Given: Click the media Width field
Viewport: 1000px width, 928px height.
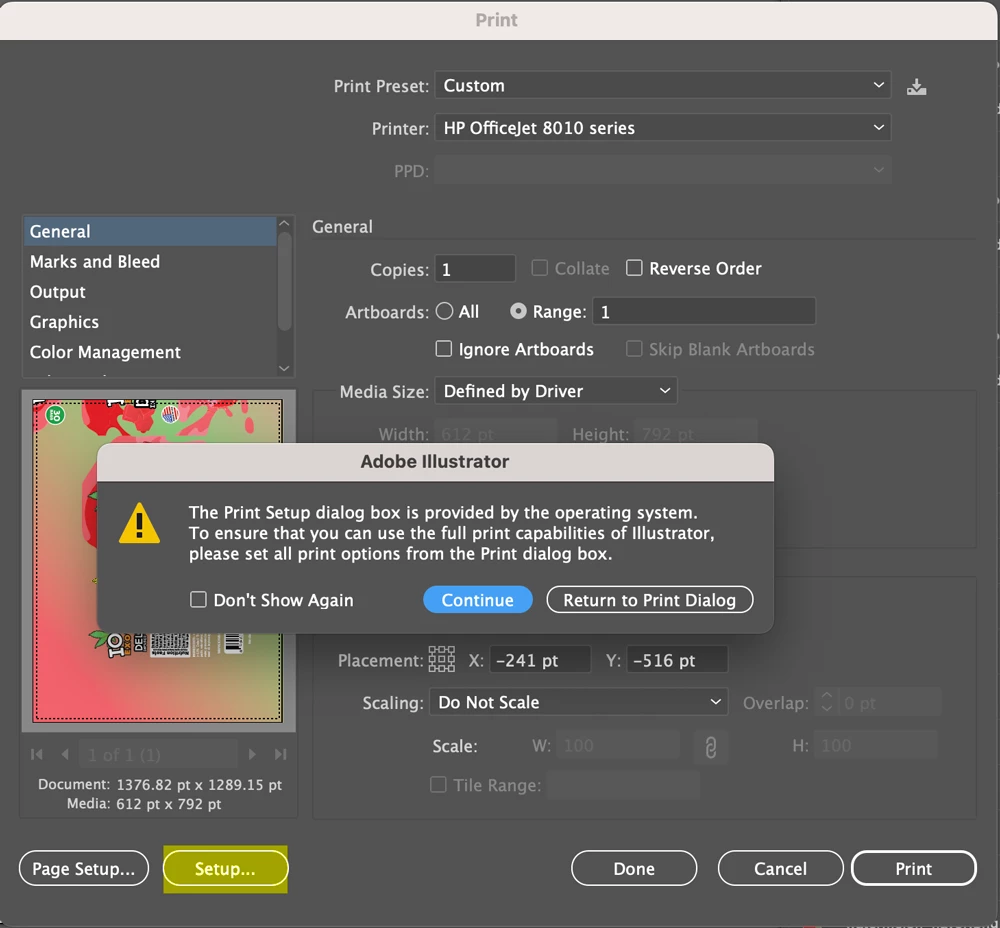Looking at the screenshot, I should coord(496,434).
